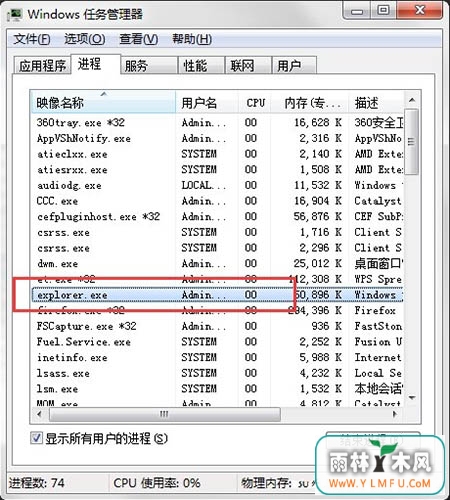The height and width of the screenshot is (500, 450).
Task: Select csrss.exe using 1,716 K
Action: 217,232
